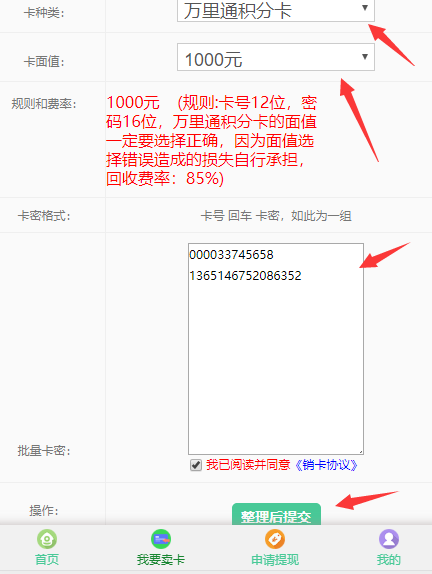This screenshot has width=432, height=574.
Task: Expand the 卡面值 dropdown arrow
Action: tap(365, 57)
